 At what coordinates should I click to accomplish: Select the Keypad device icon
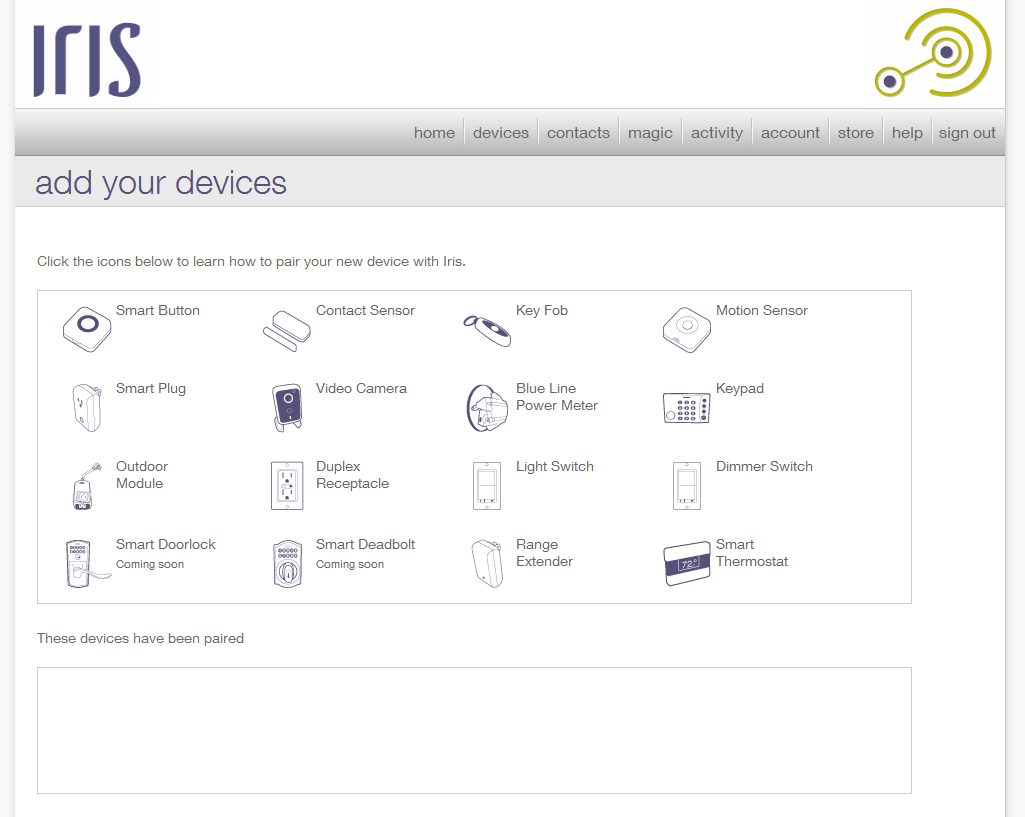(686, 407)
